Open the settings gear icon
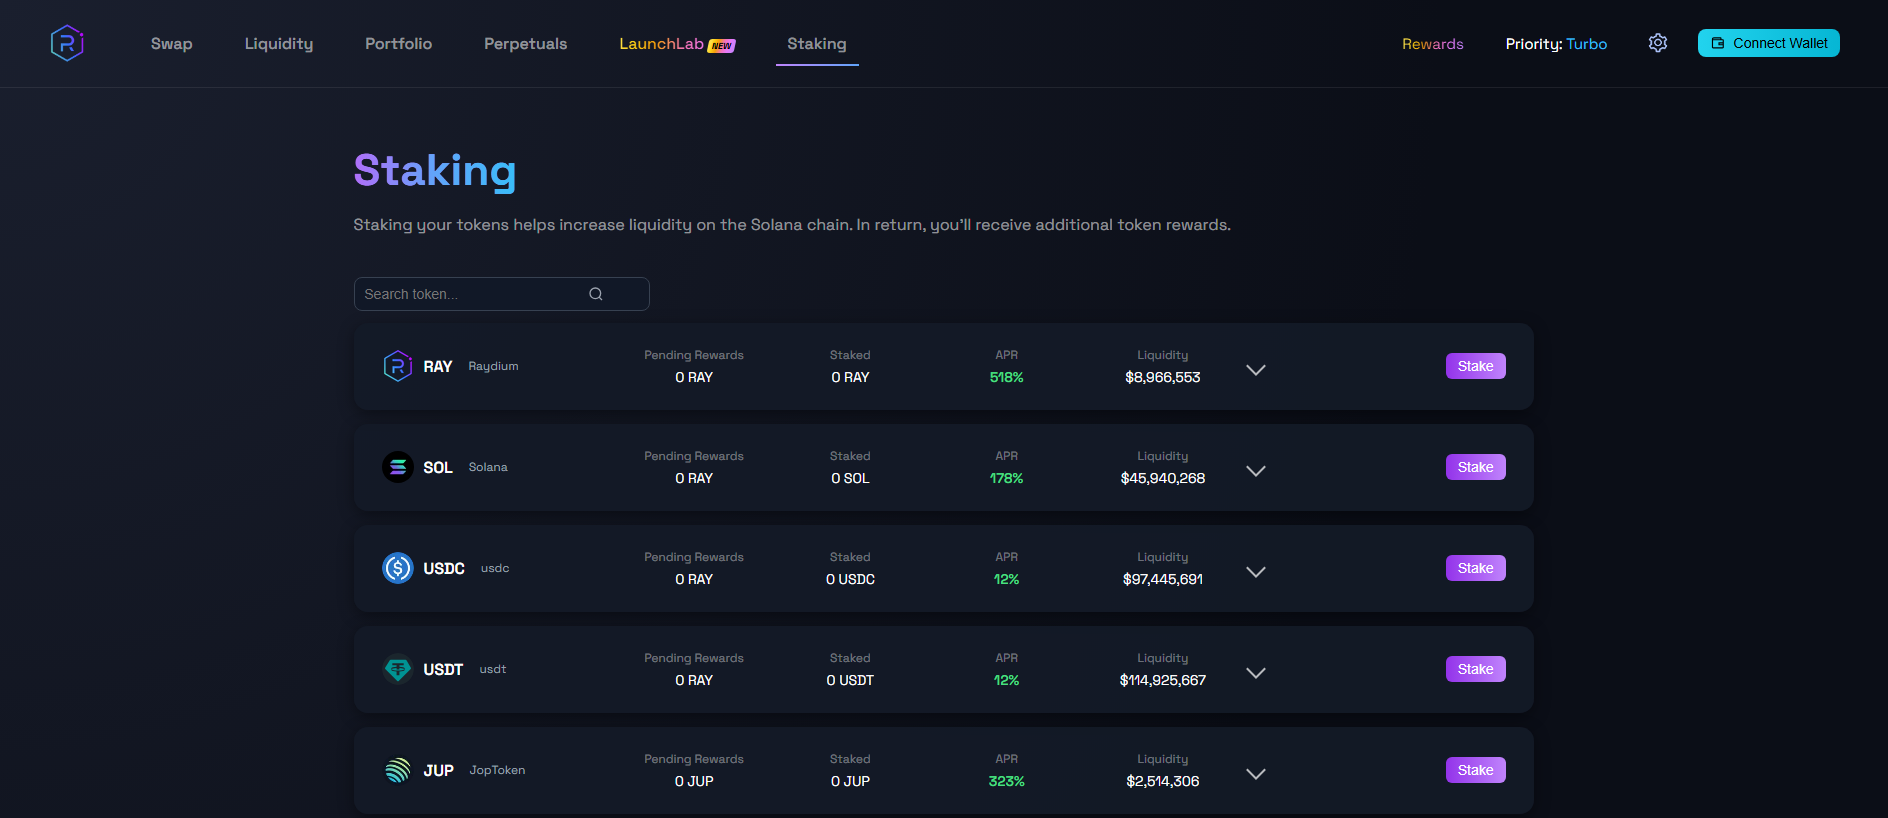The image size is (1888, 818). [x=1658, y=43]
